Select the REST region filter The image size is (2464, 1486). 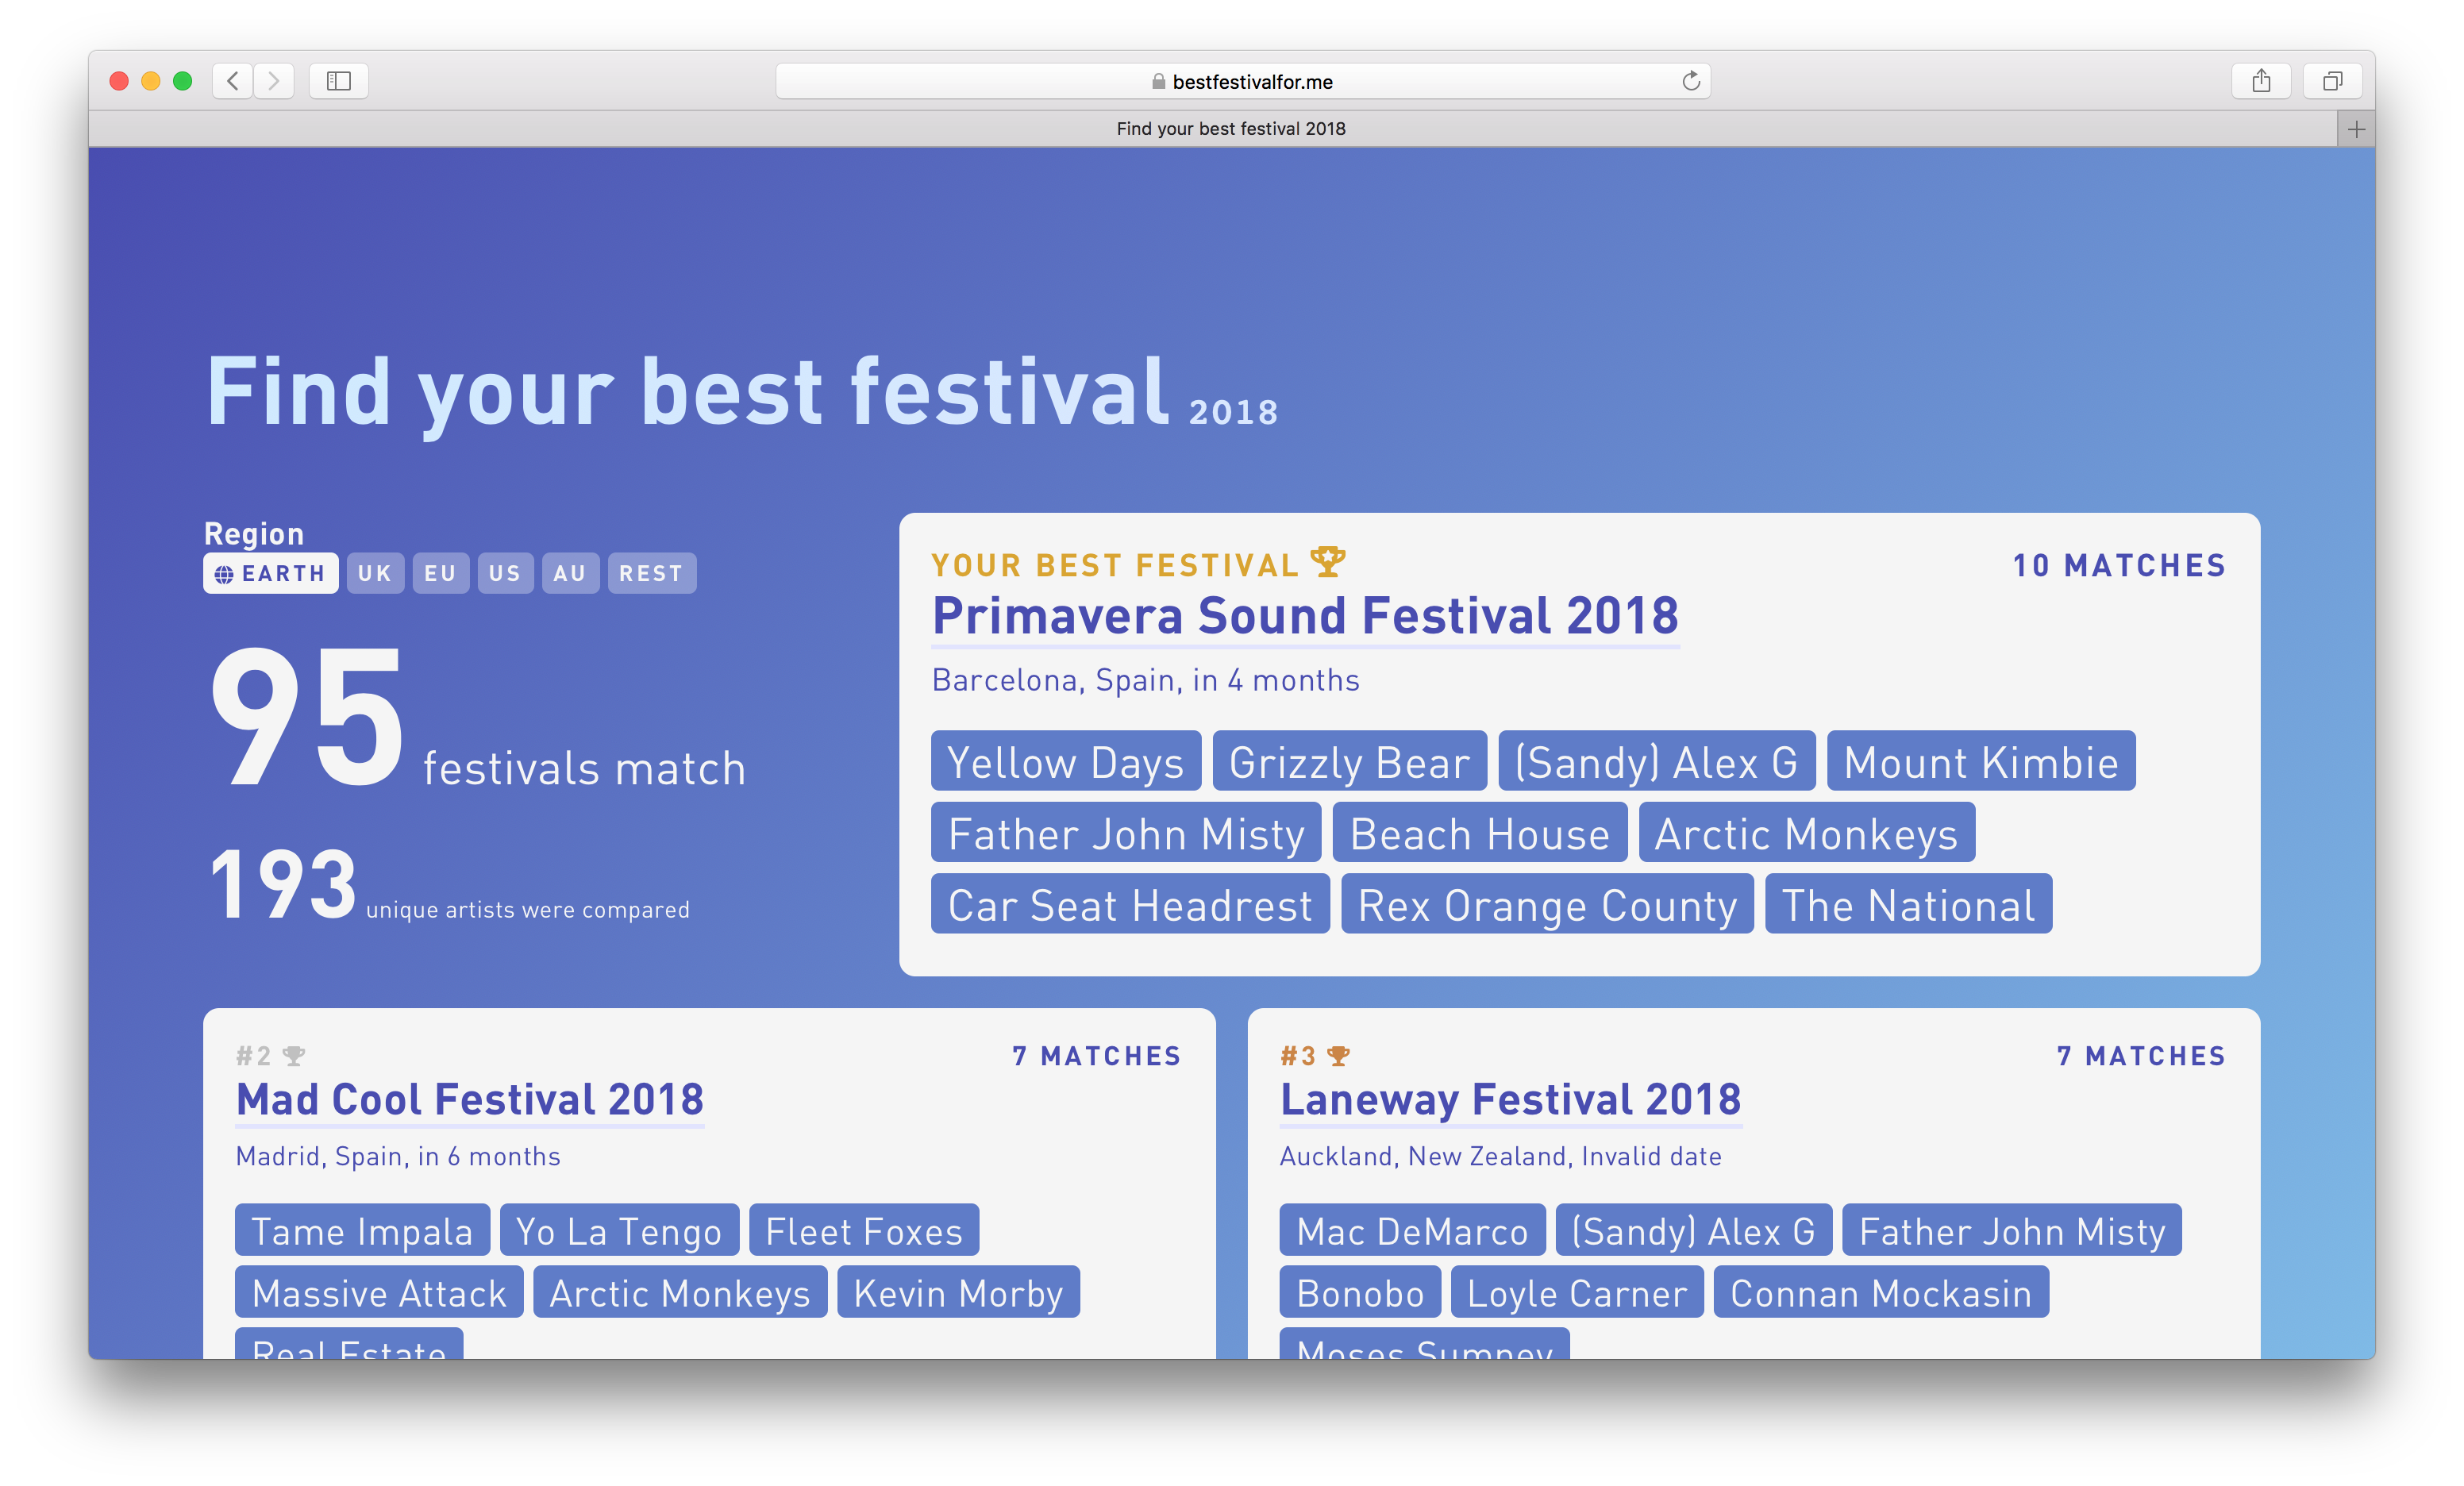(651, 573)
